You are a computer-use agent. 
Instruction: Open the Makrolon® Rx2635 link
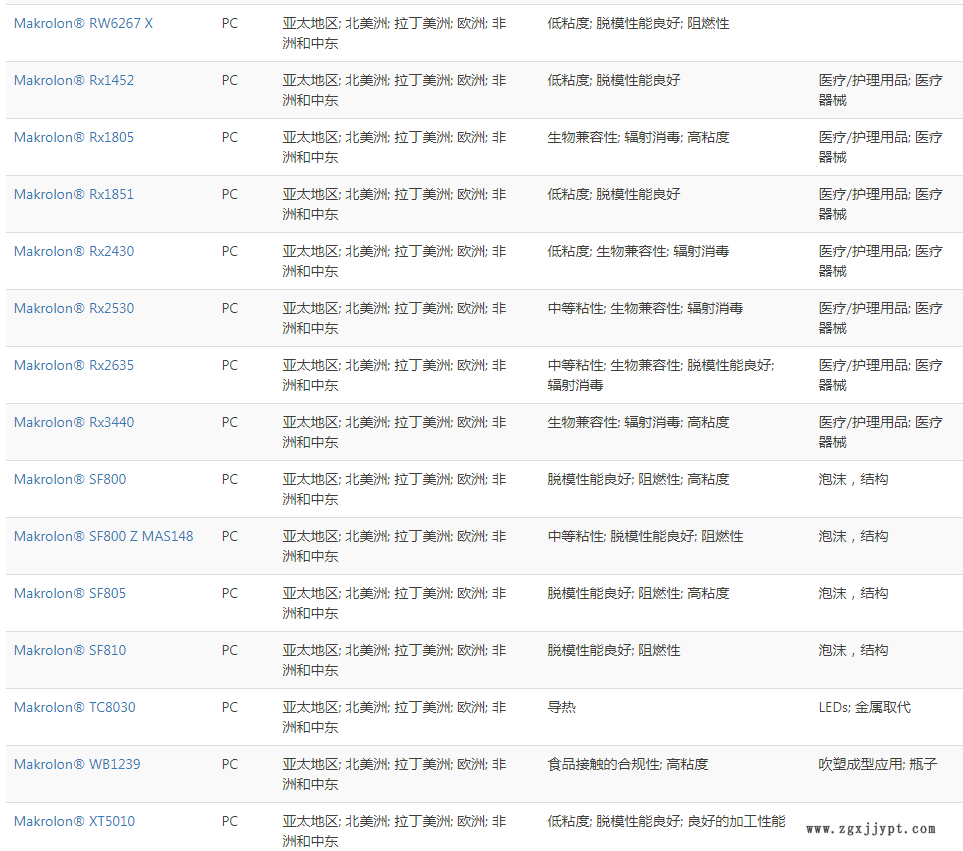[73, 365]
